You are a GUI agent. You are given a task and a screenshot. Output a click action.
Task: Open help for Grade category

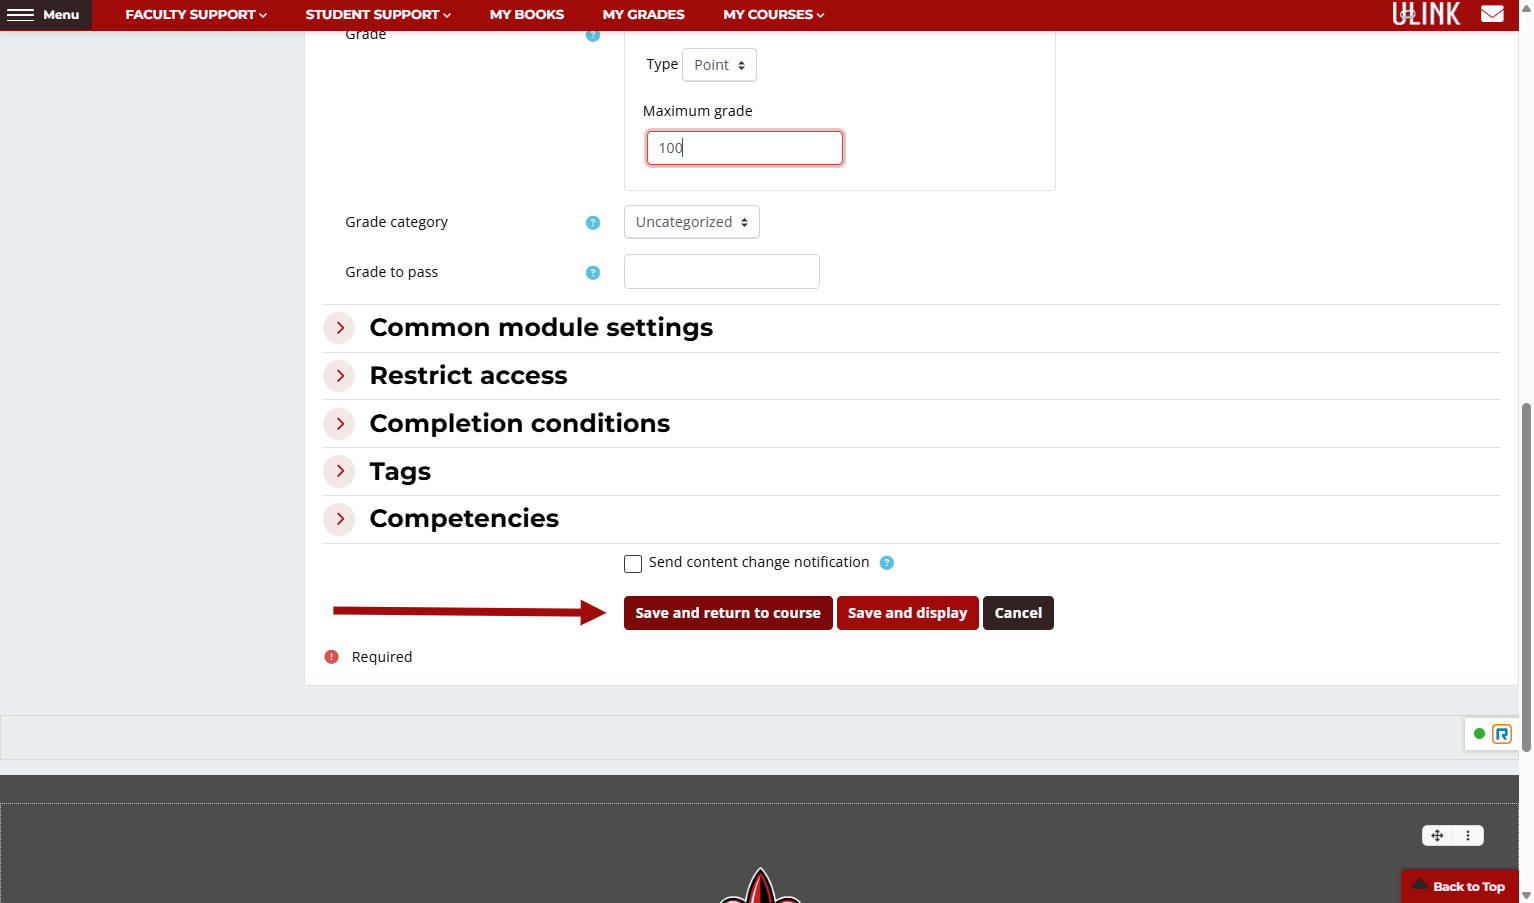pyautogui.click(x=593, y=223)
